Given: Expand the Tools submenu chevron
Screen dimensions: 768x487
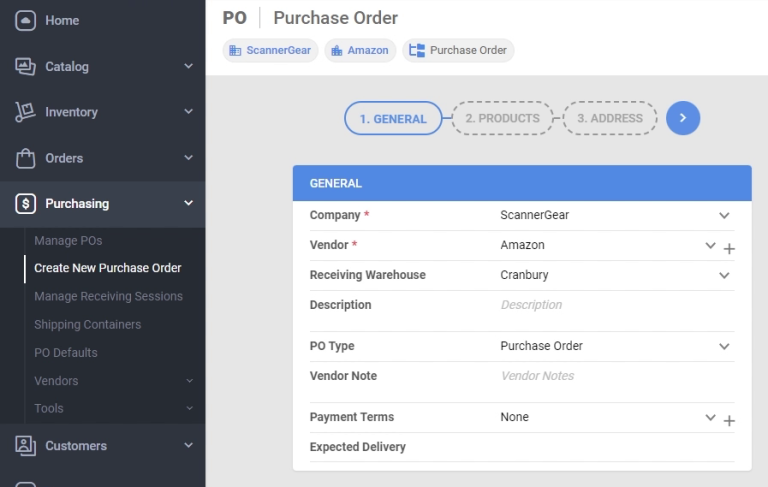Looking at the screenshot, I should click(190, 408).
